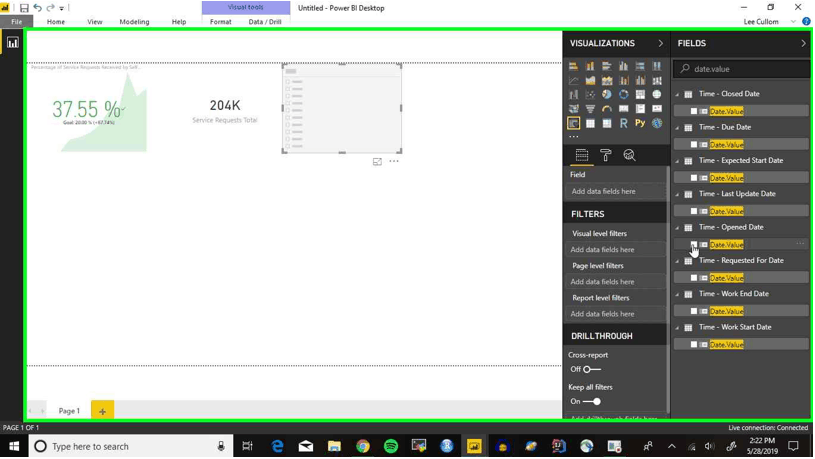This screenshot has width=815, height=459.
Task: Collapse the Fields pane with its chevron
Action: [803, 43]
